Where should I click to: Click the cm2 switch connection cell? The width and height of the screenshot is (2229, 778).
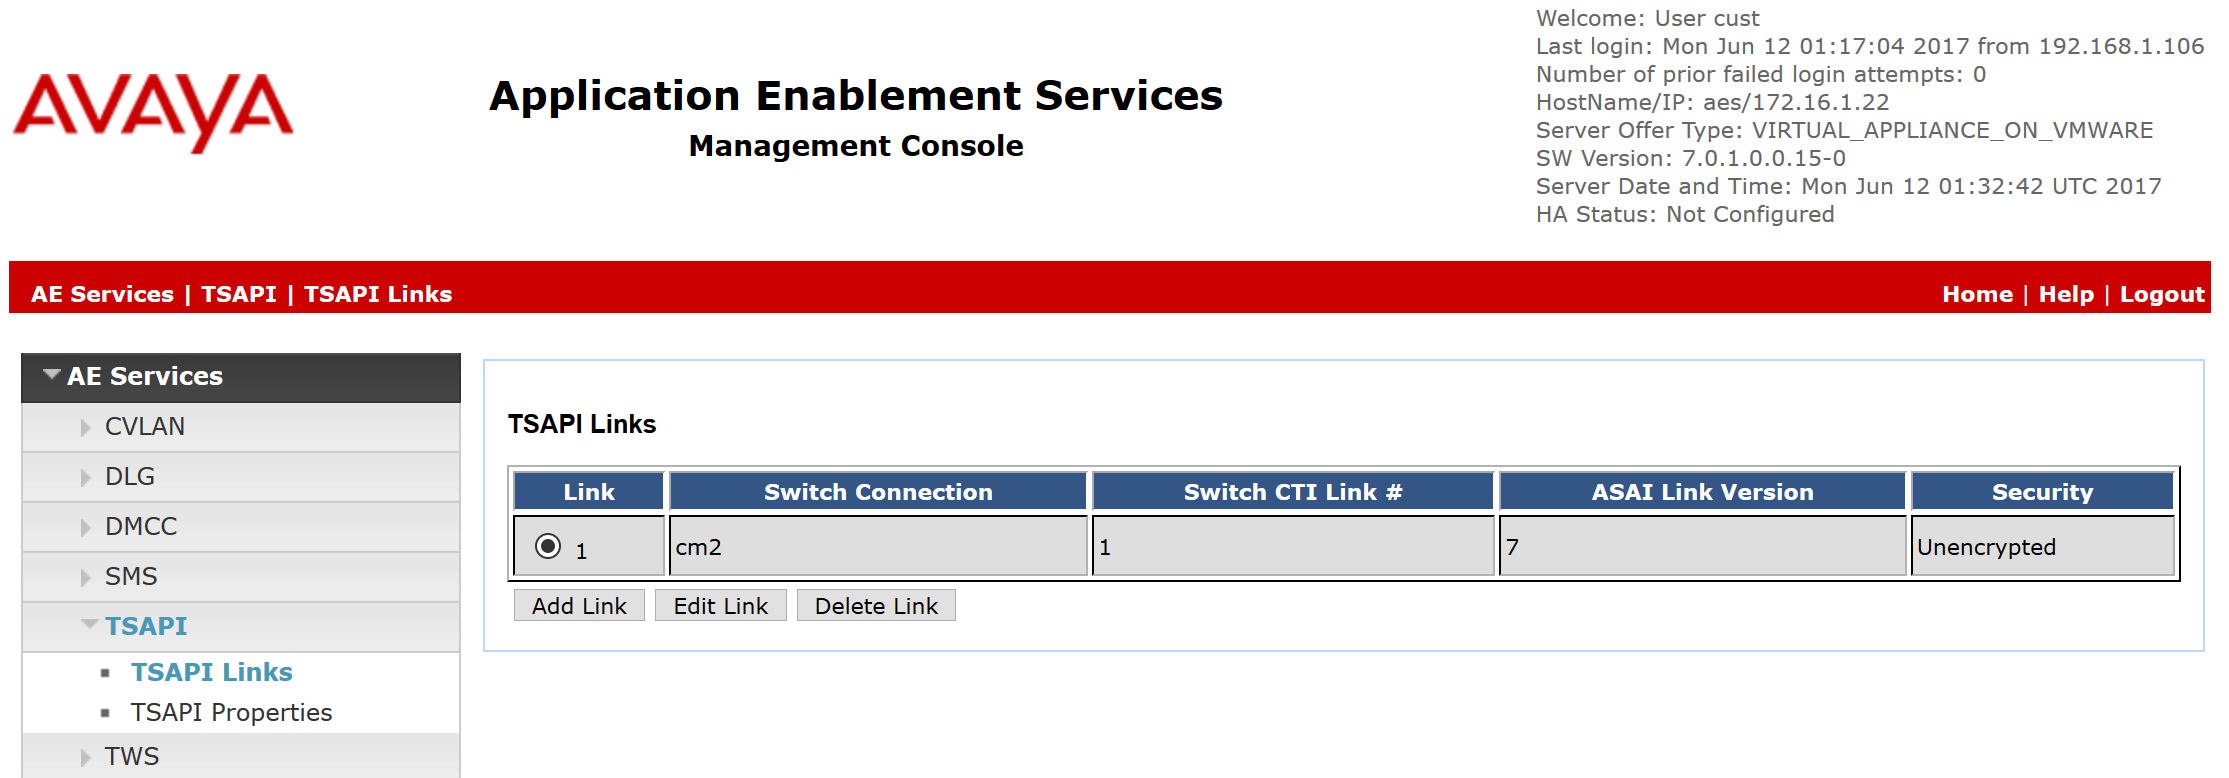click(878, 546)
